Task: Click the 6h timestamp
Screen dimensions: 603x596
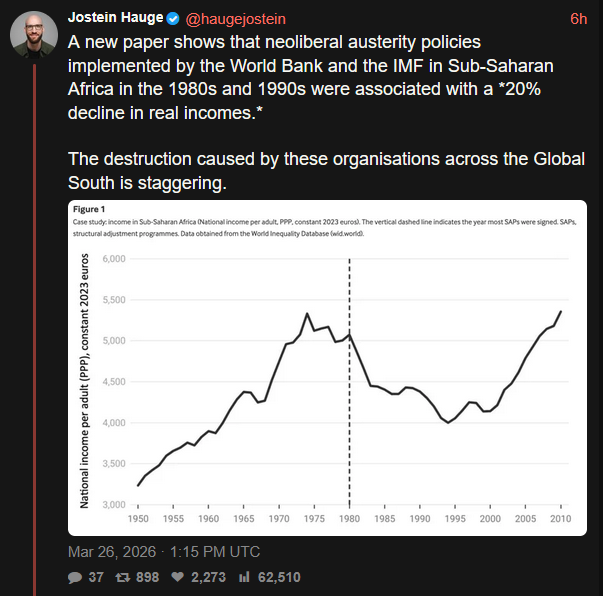Action: [x=578, y=19]
